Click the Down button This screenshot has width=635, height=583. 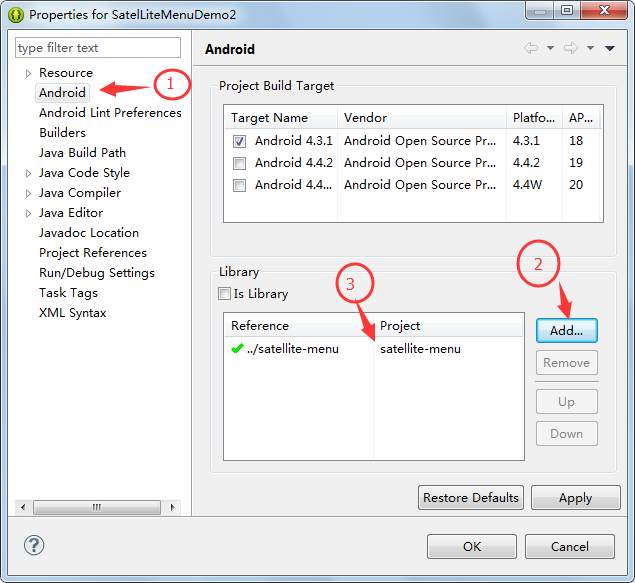pyautogui.click(x=567, y=434)
